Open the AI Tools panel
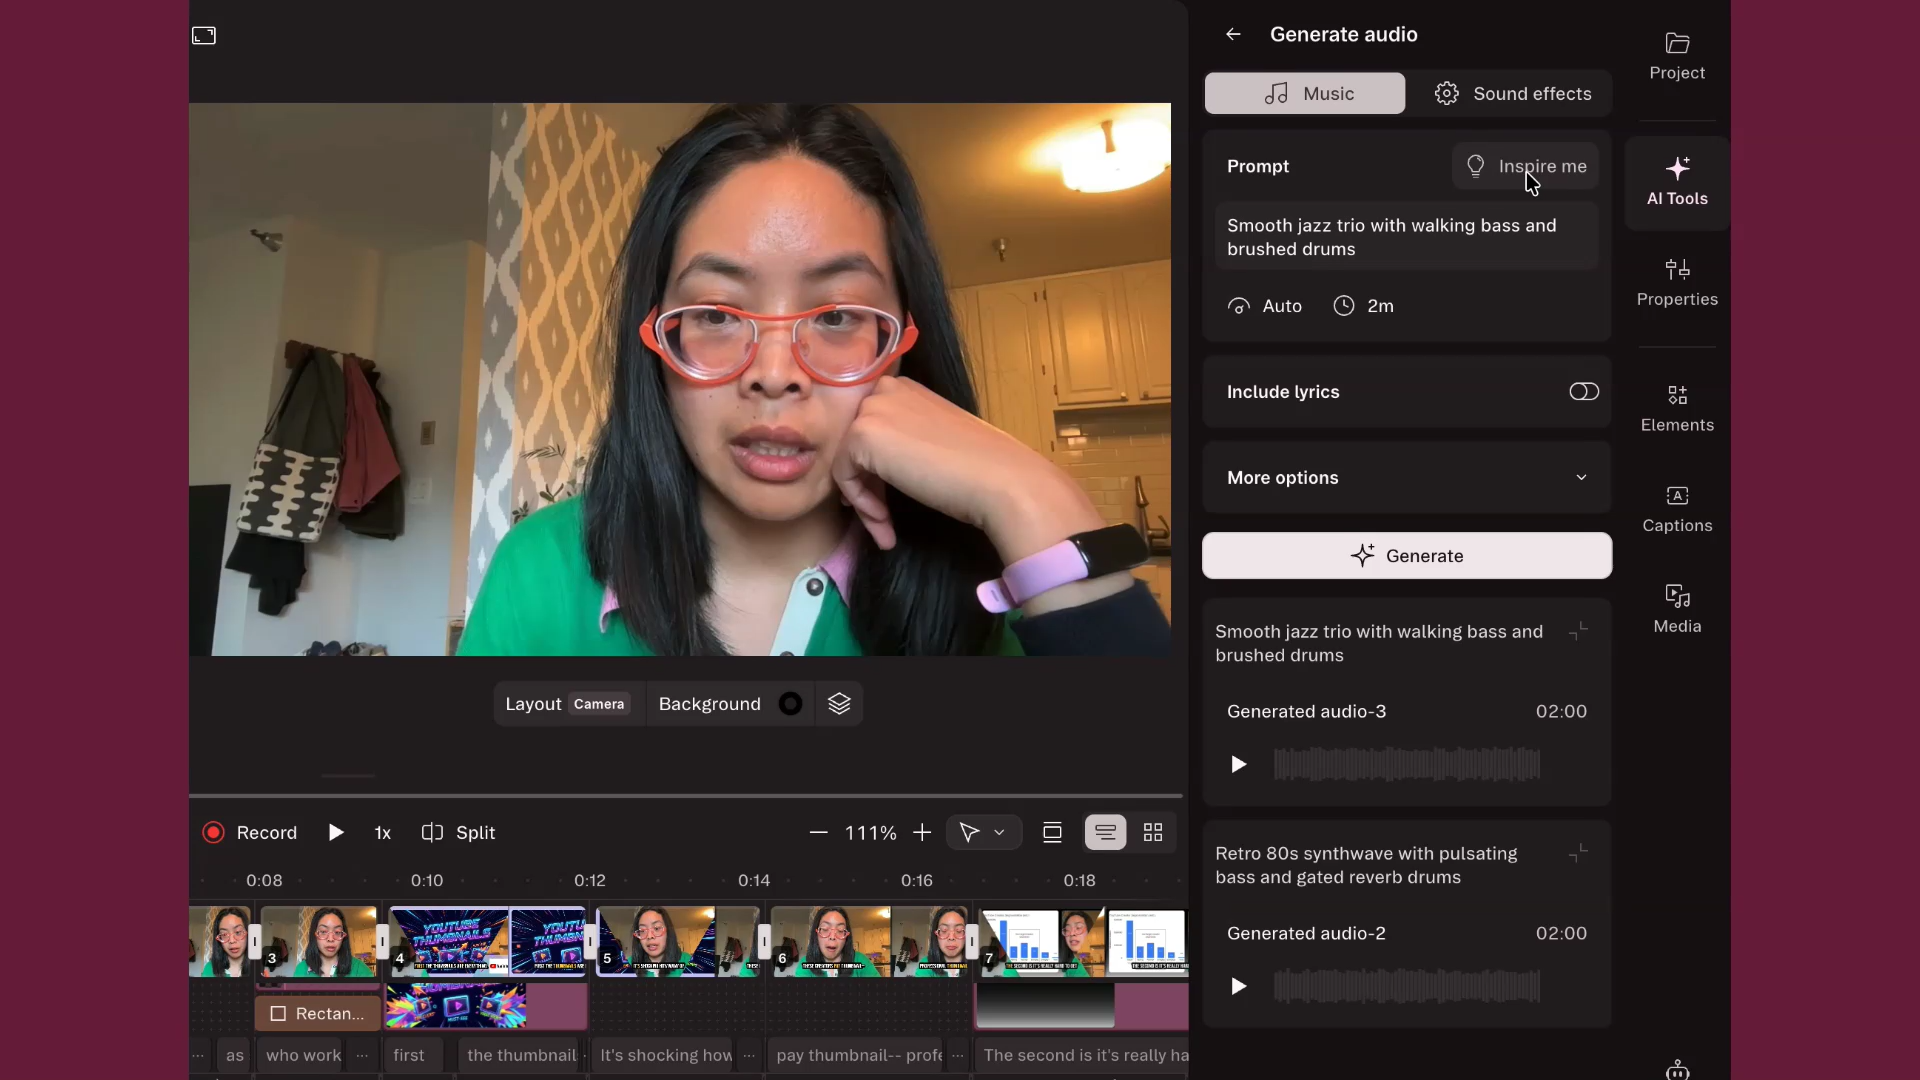The height and width of the screenshot is (1080, 1920). [x=1677, y=182]
